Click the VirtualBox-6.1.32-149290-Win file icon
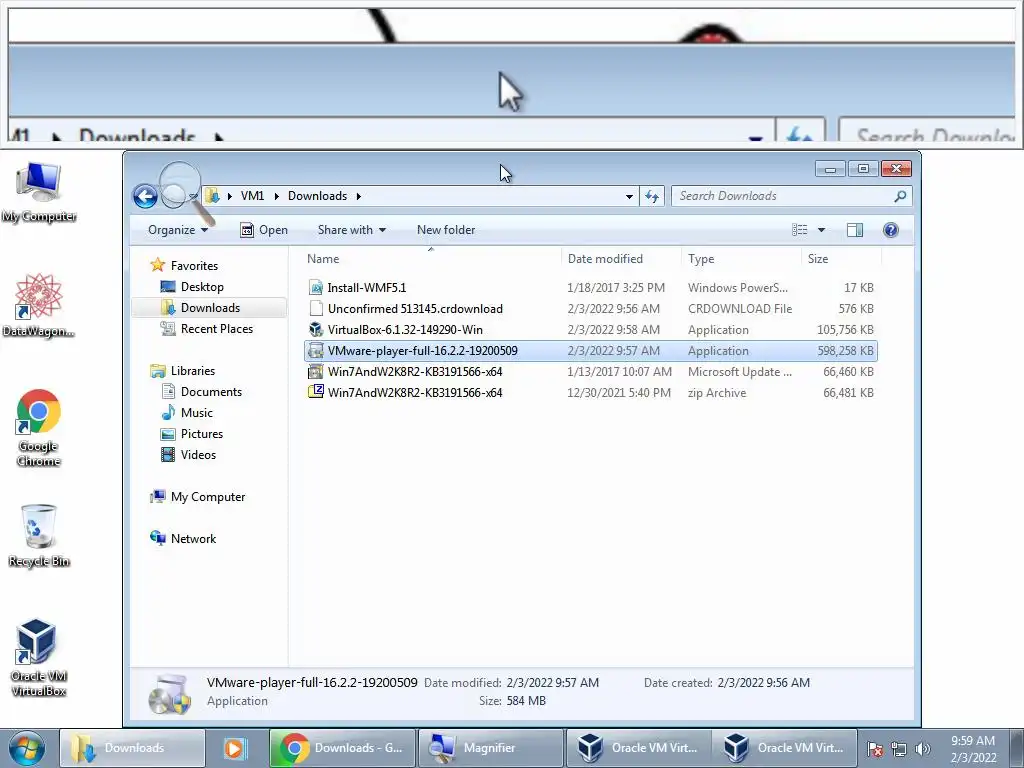 coord(316,329)
